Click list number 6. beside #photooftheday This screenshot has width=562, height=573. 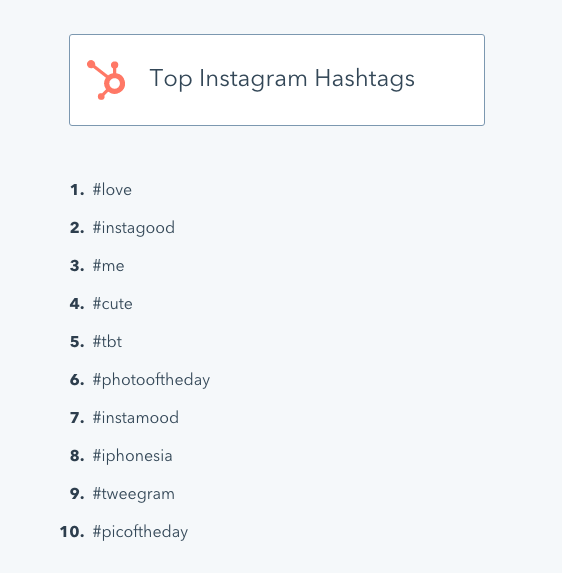point(77,380)
